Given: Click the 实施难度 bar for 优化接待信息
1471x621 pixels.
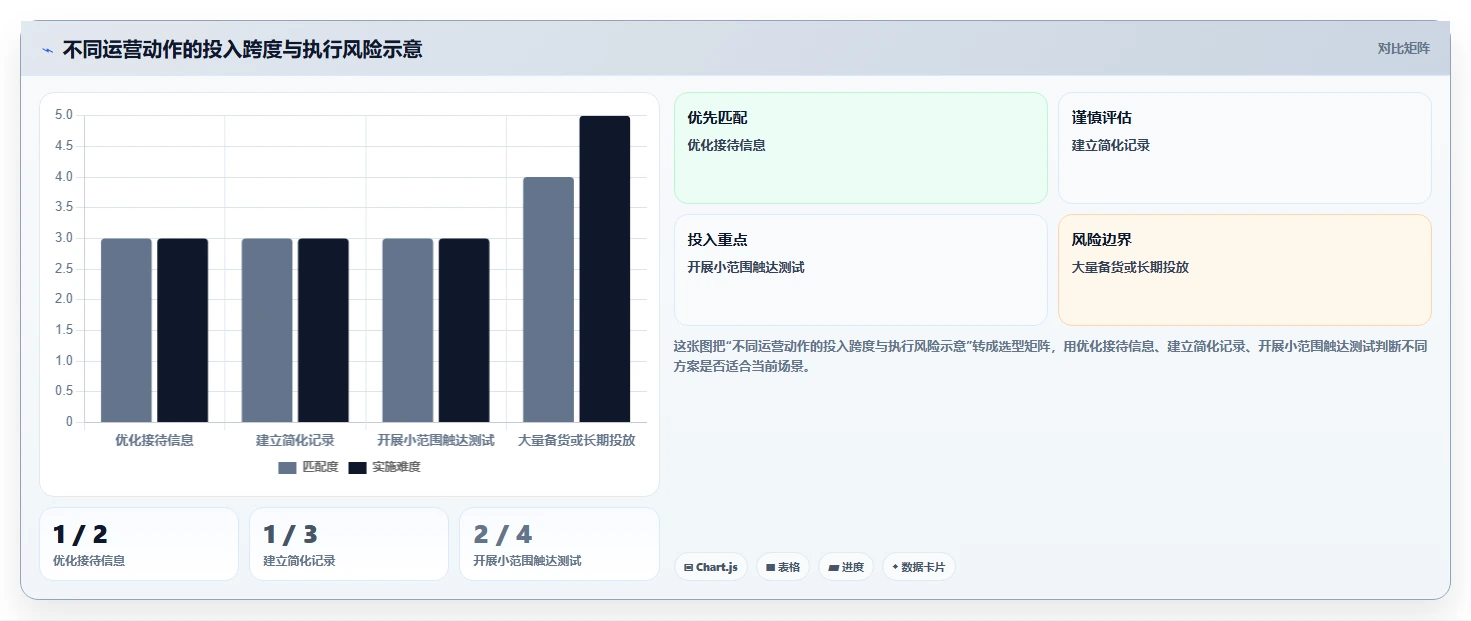Looking at the screenshot, I should tap(183, 330).
